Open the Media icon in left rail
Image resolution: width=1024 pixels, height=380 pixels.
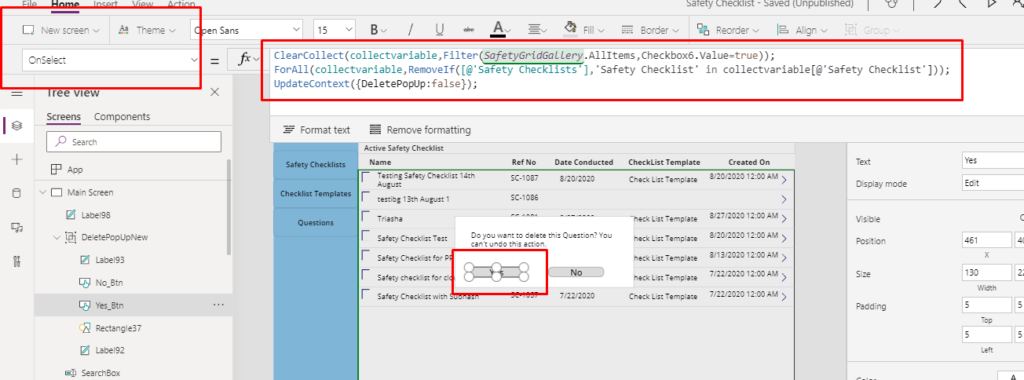pos(17,228)
